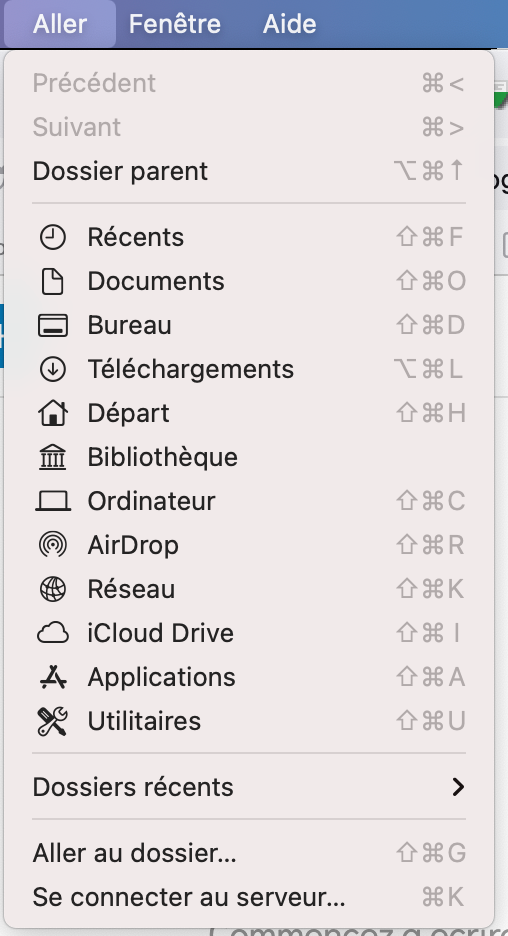Open the Aide menu
508x936 pixels.
[290, 24]
